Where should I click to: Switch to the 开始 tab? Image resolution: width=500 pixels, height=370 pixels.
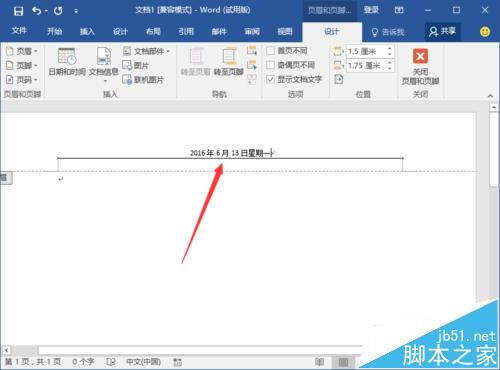coord(54,31)
